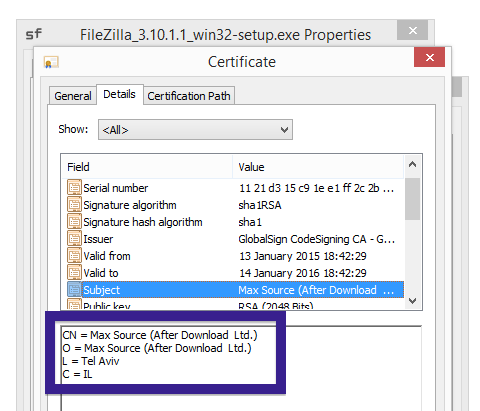Close the Certificate dialog with red X
The image size is (480, 411).
coord(429,57)
